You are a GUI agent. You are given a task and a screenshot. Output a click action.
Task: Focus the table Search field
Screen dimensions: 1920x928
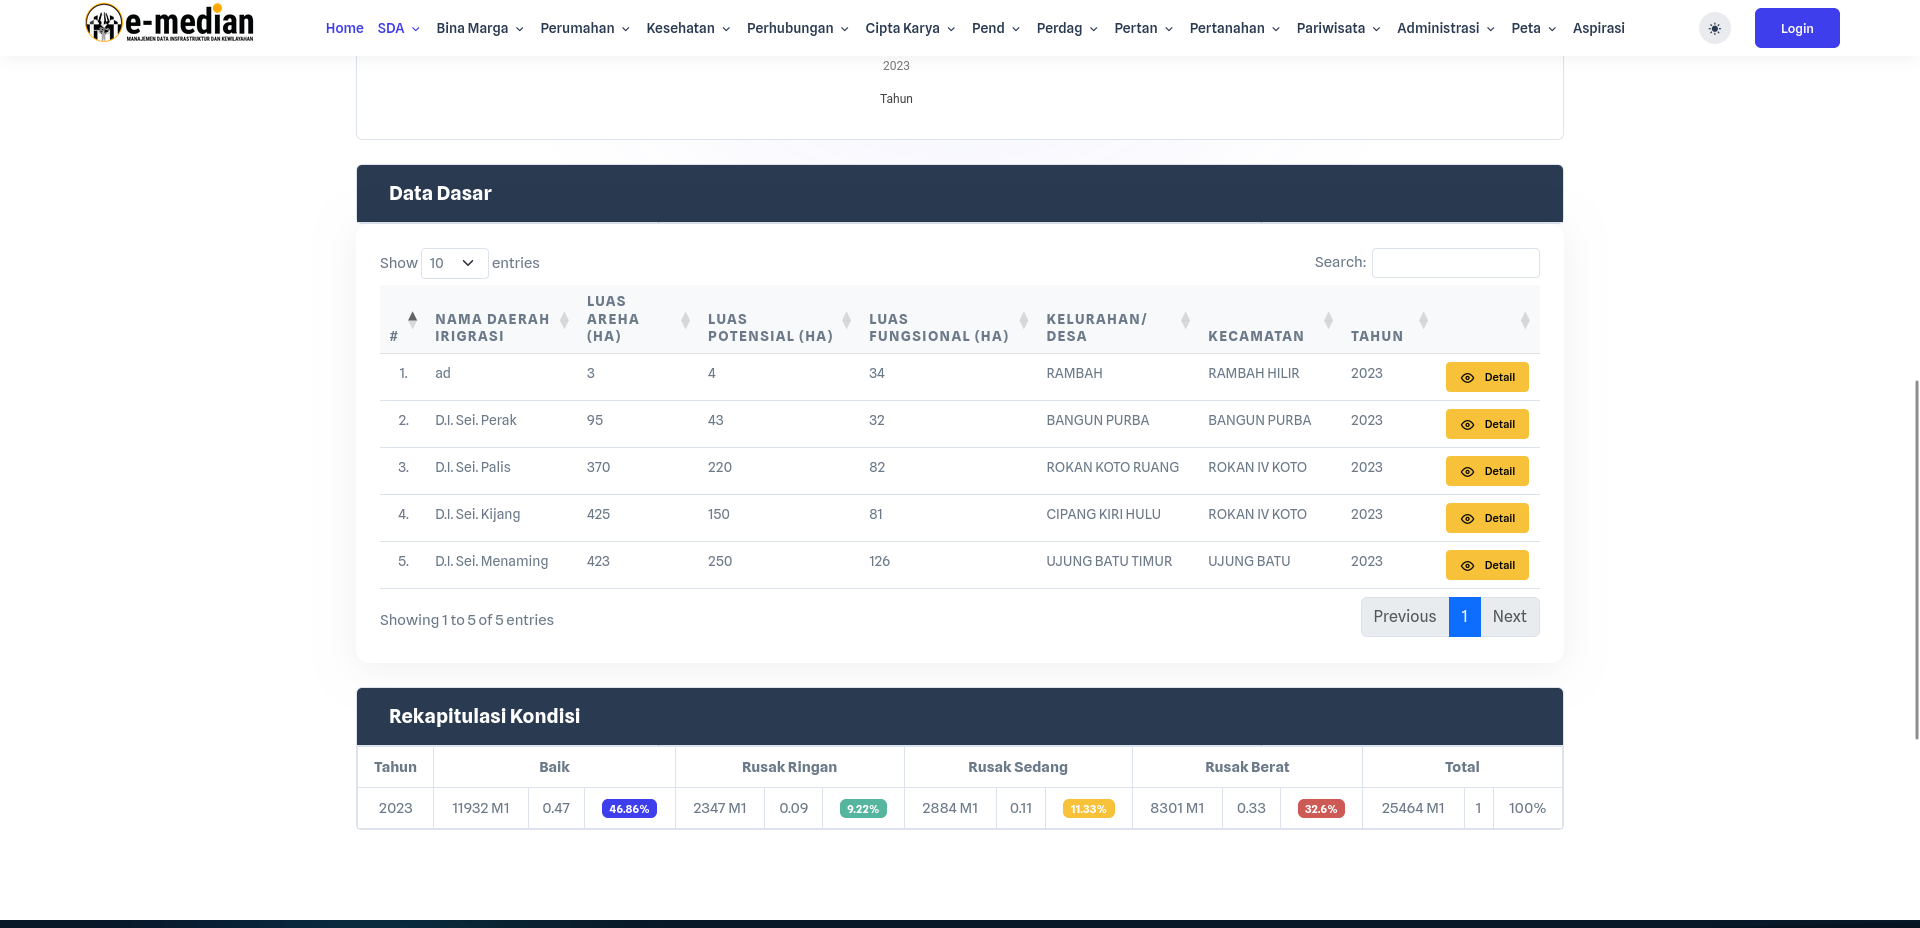pos(1455,263)
